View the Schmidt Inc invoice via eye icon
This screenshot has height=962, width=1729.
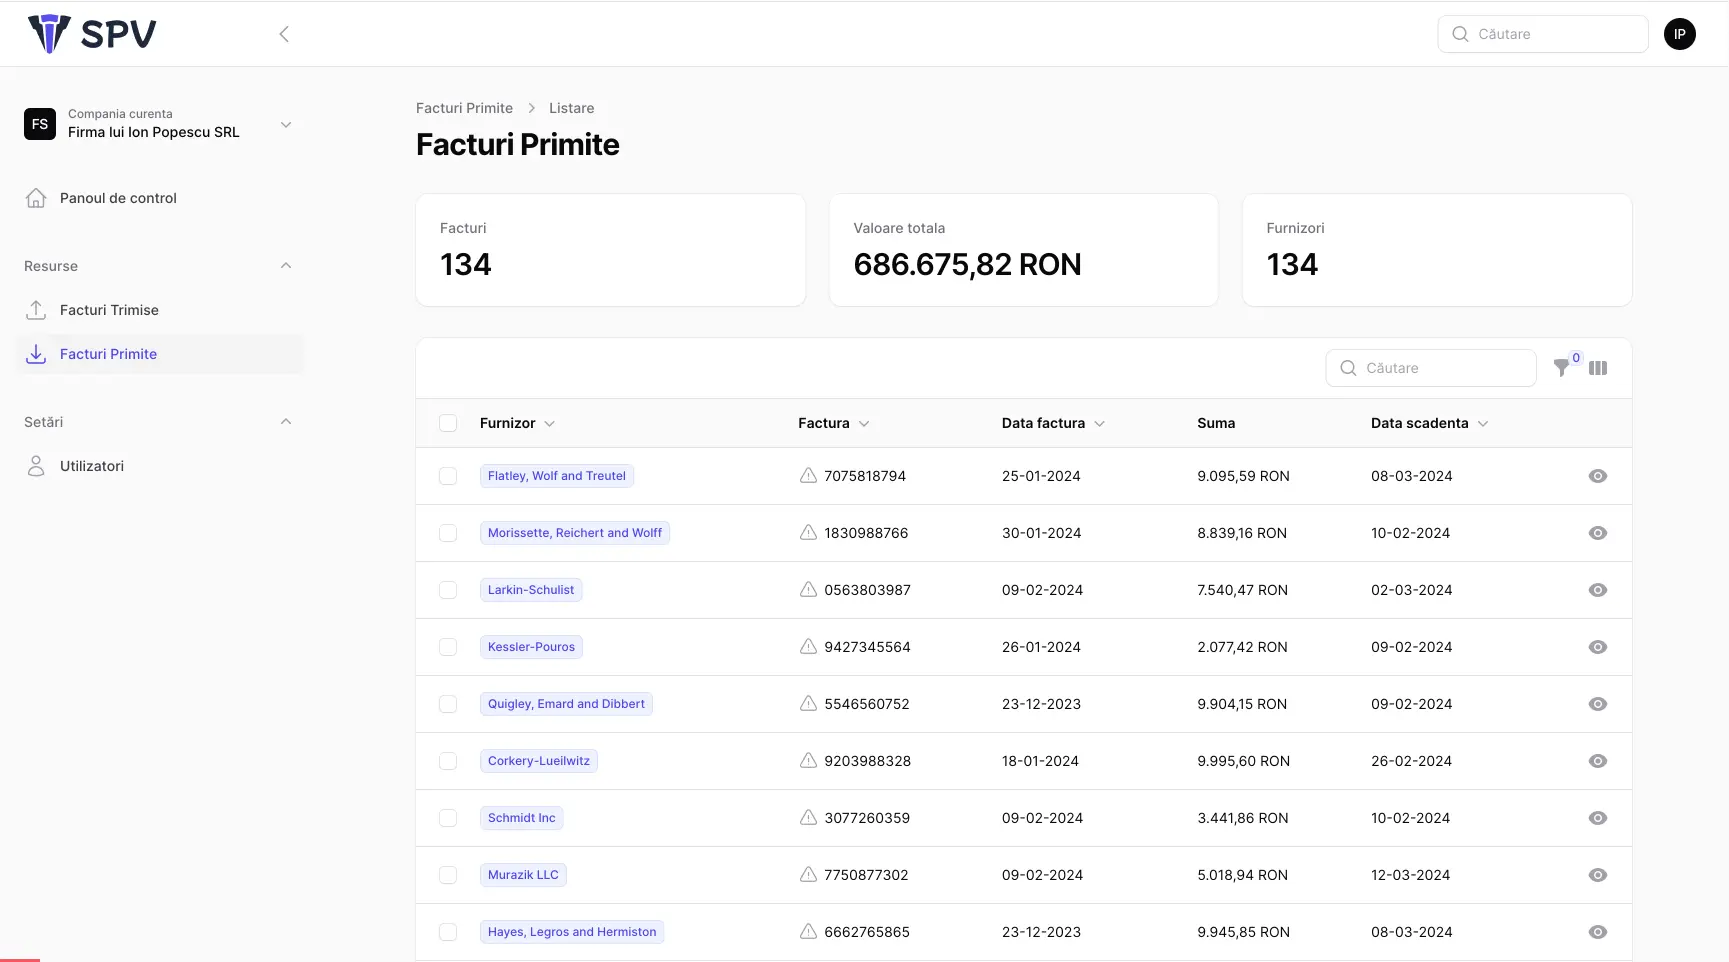pyautogui.click(x=1597, y=818)
